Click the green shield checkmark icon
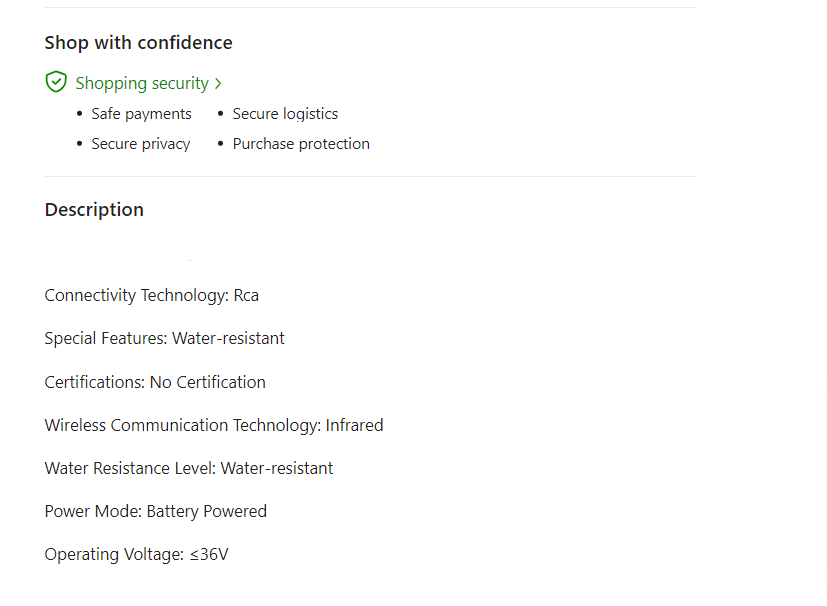This screenshot has height=606, width=827. click(x=56, y=82)
